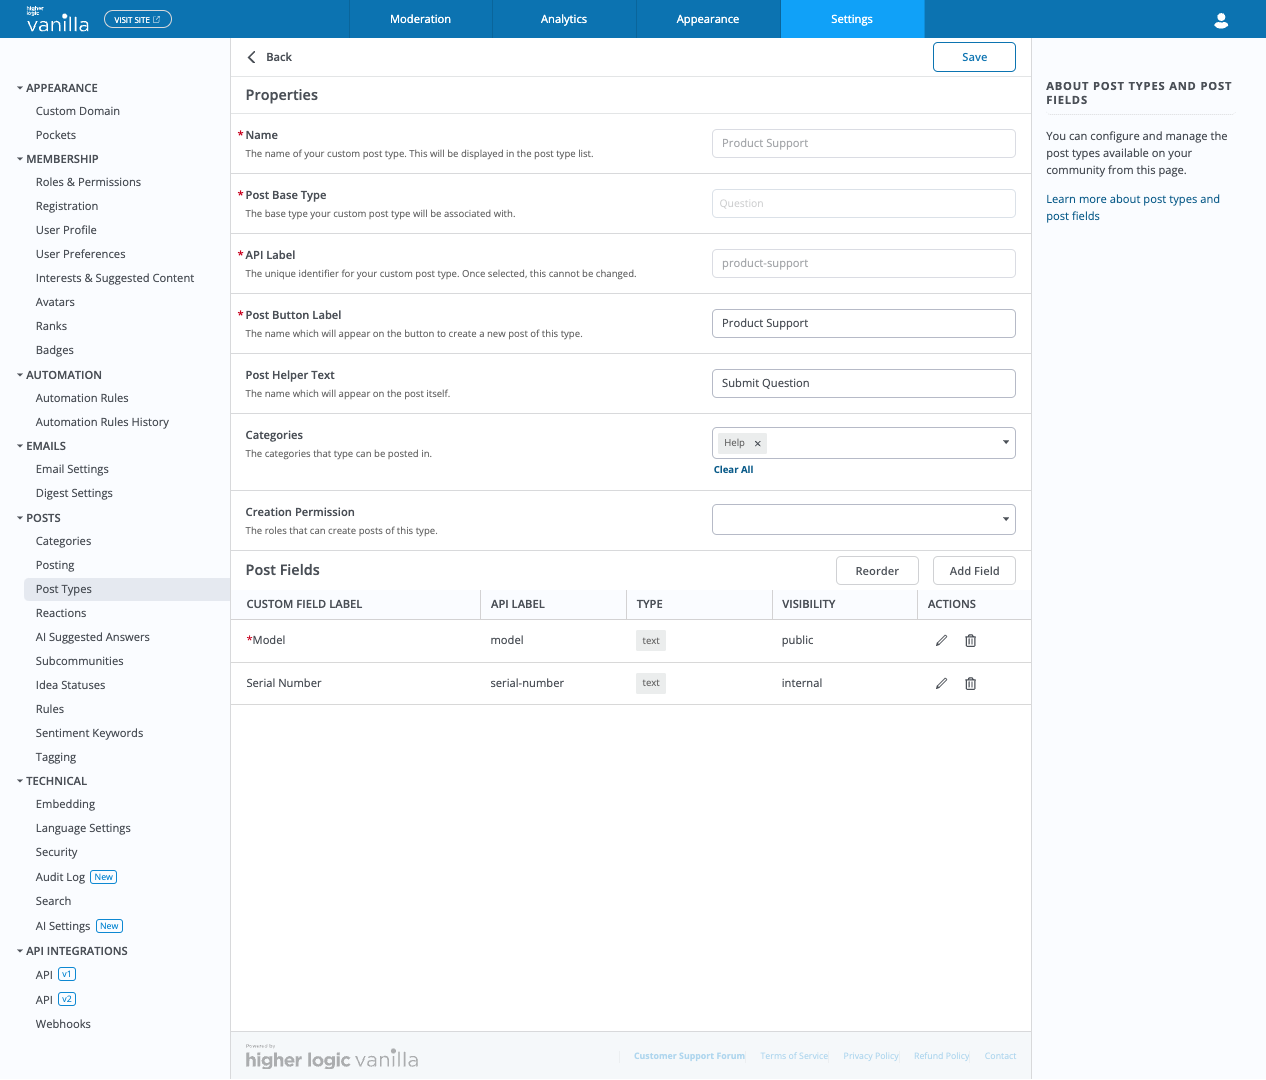Open Terms of Service footer link
The height and width of the screenshot is (1080, 1266).
[794, 1056]
